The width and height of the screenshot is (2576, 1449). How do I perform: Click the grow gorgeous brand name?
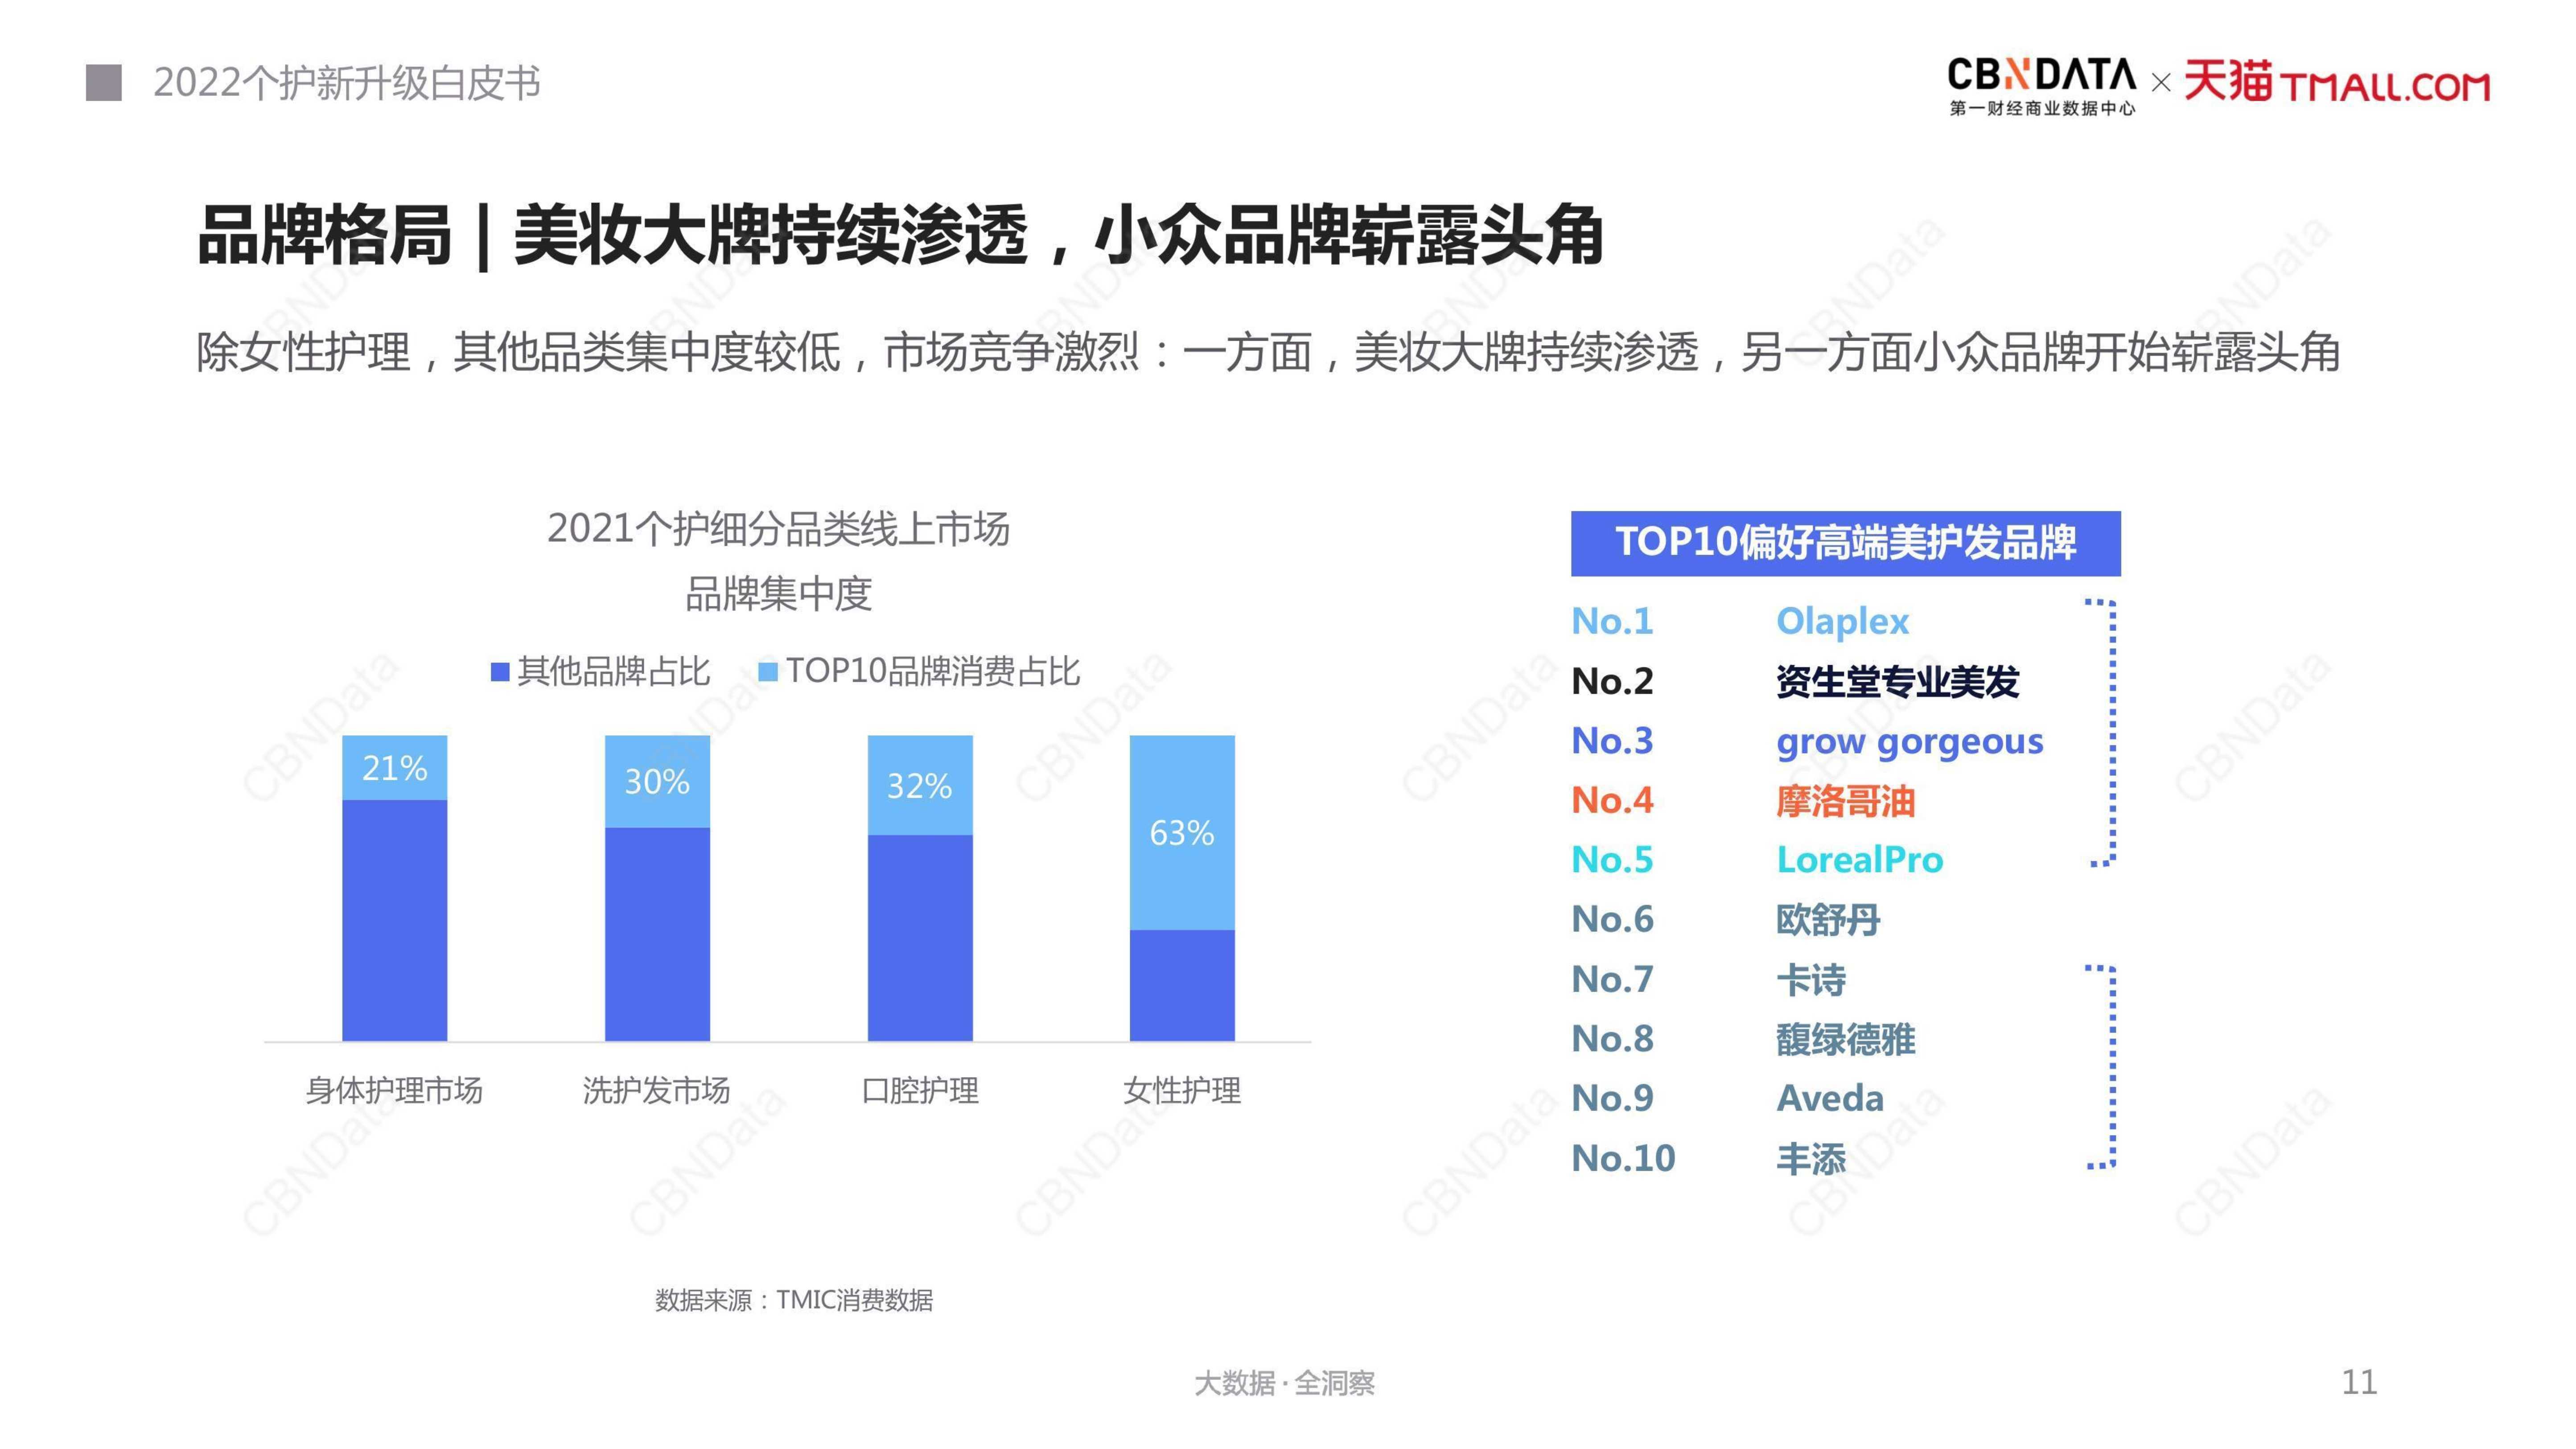tap(1909, 743)
